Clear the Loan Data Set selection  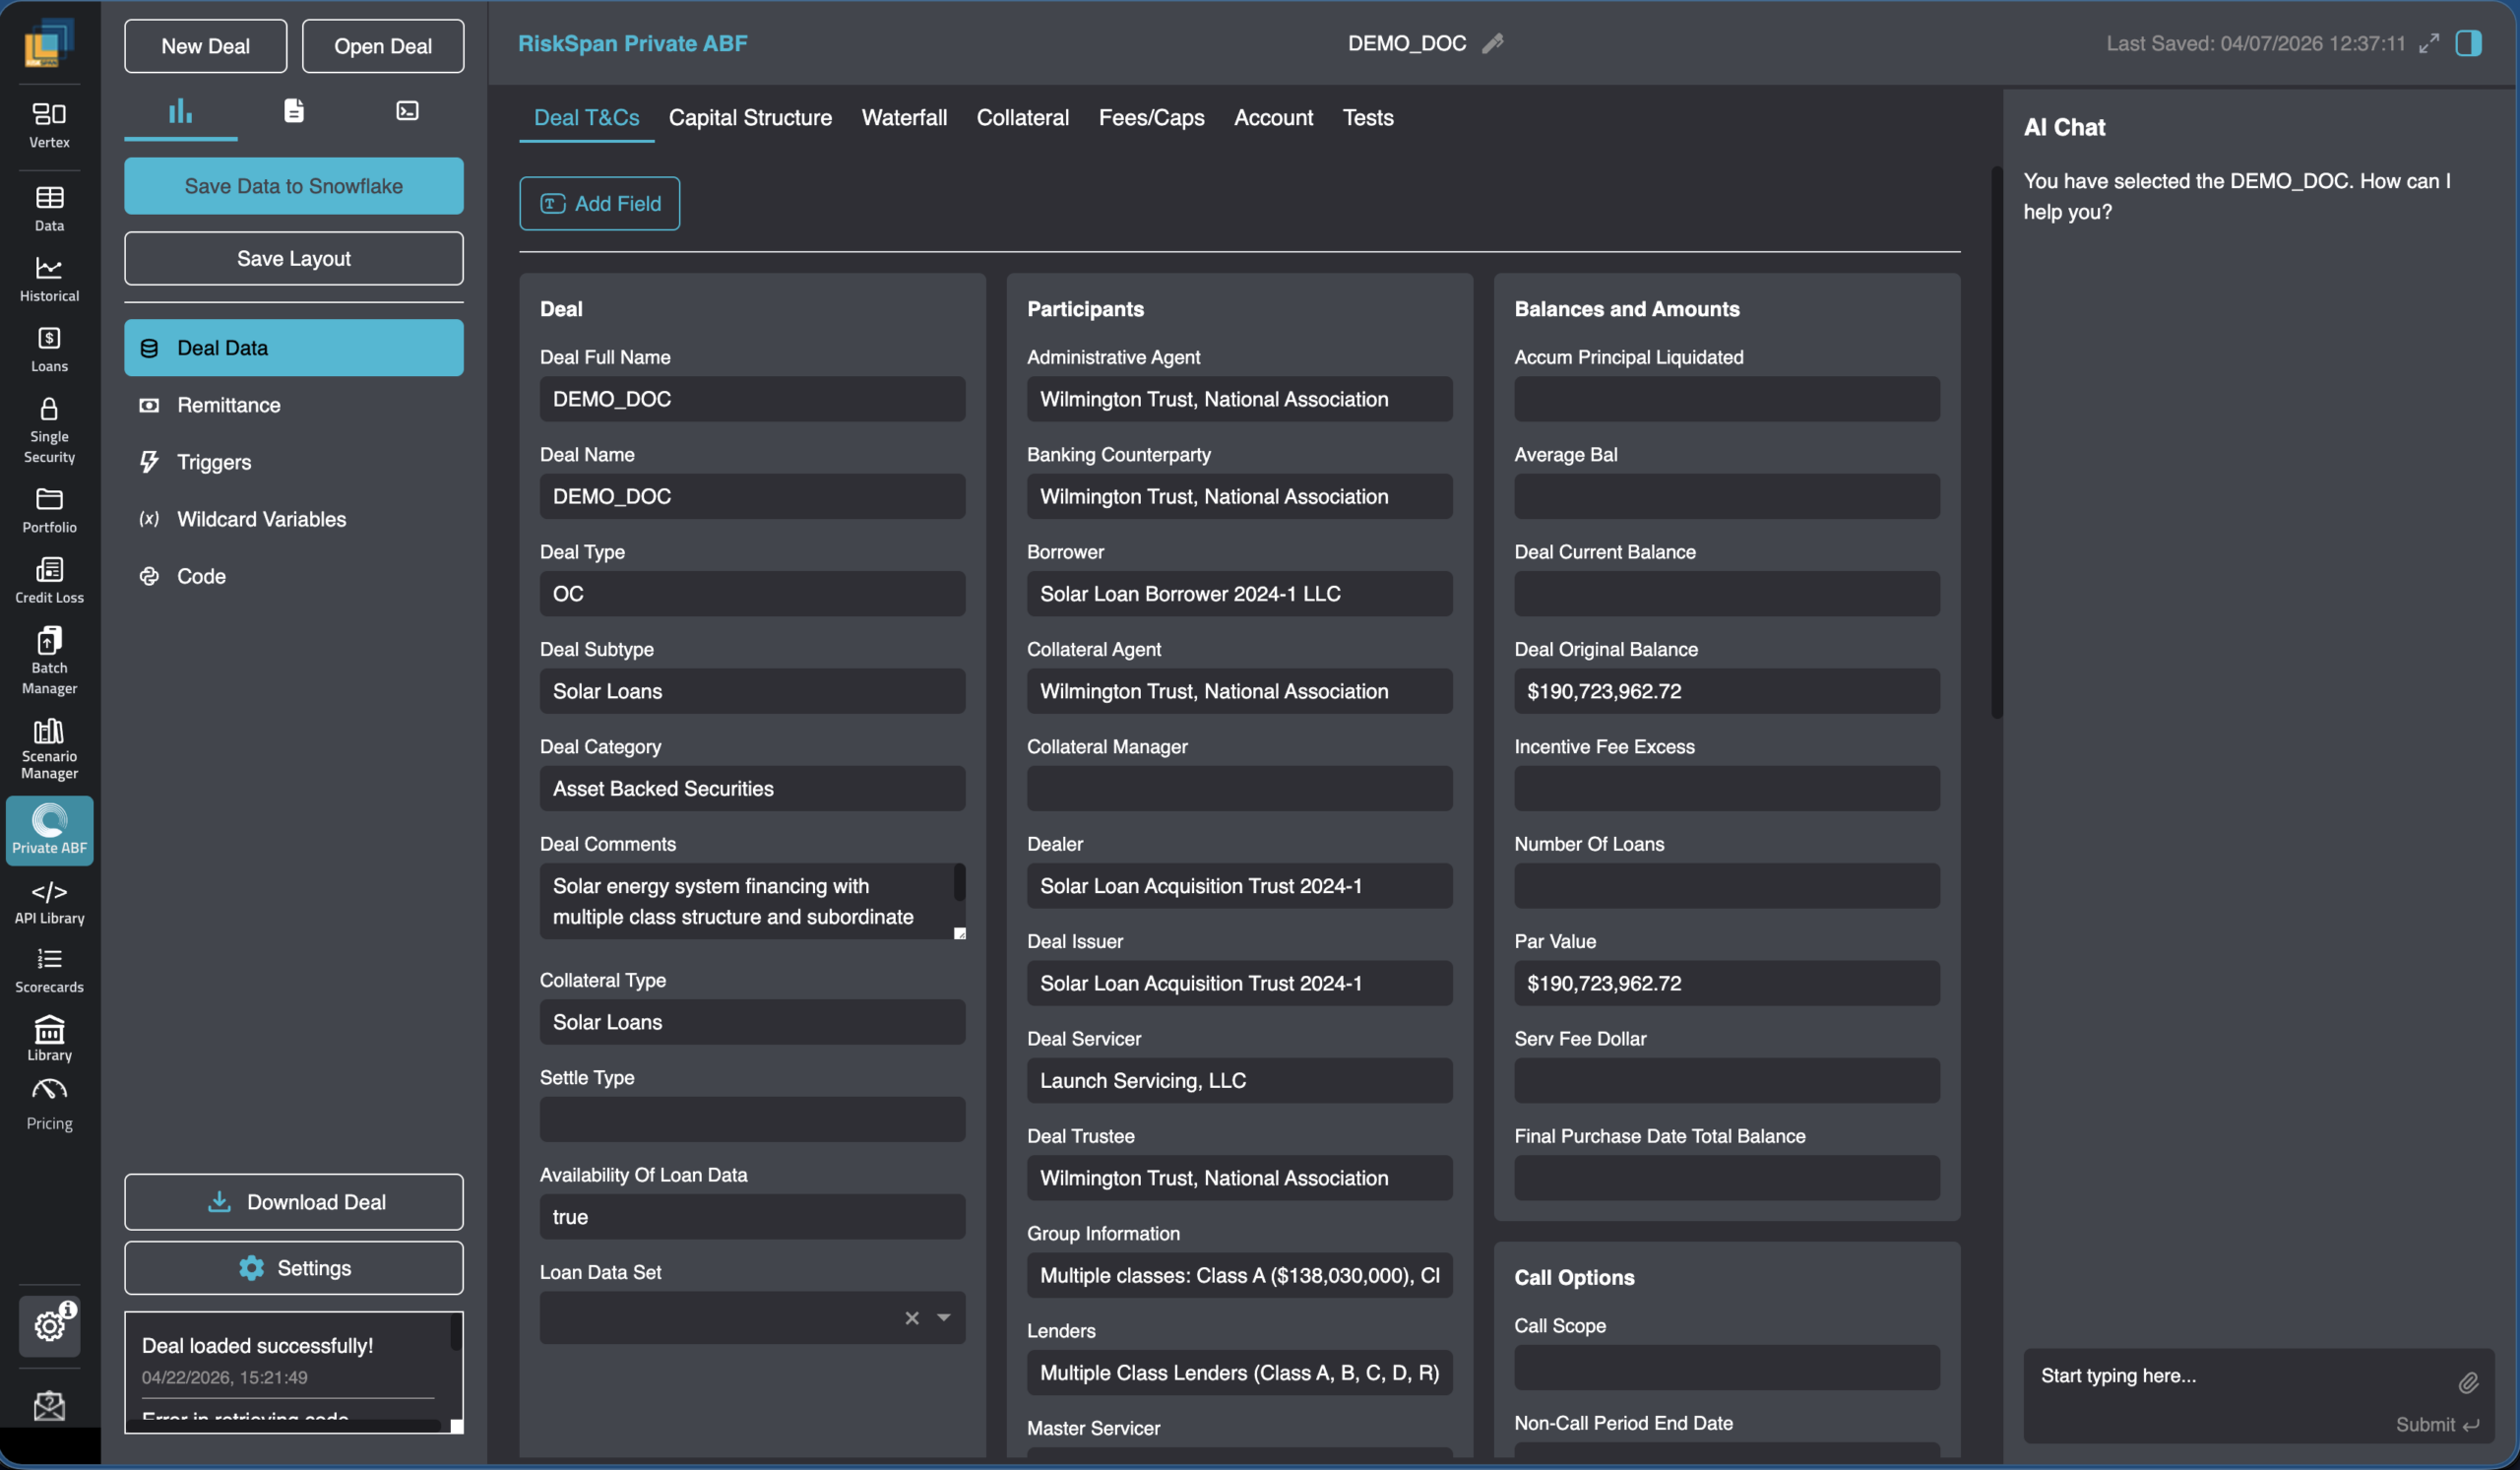coord(911,1317)
